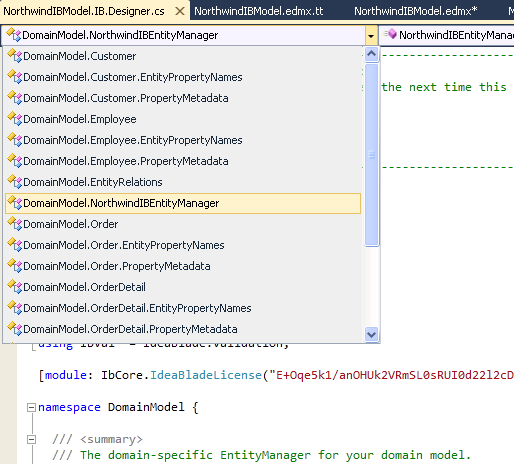The height and width of the screenshot is (464, 514).
Task: Click icon next to DomainModel.Customer.EntityPropertyNames
Action: (15, 76)
